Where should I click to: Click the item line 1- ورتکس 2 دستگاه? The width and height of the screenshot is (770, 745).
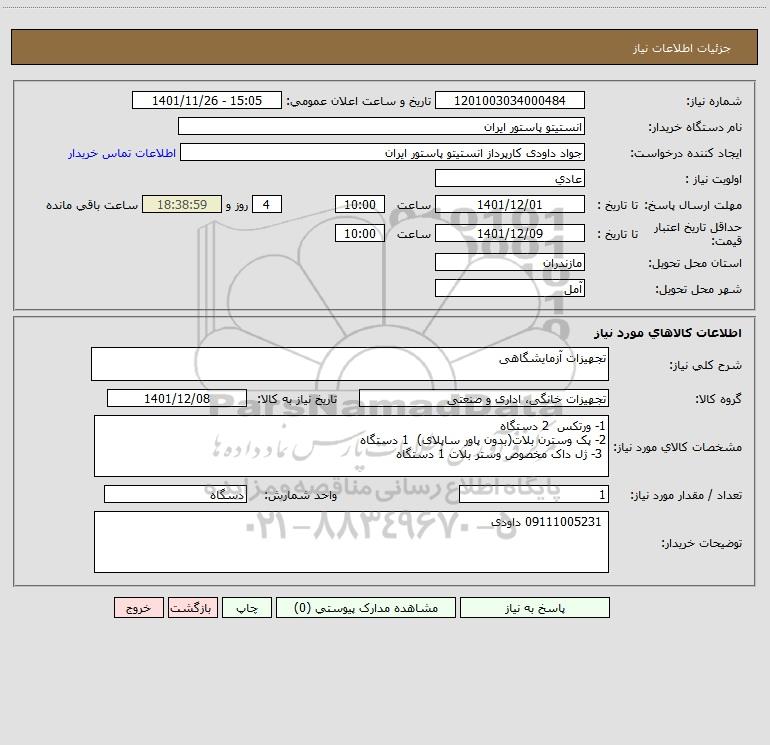(x=552, y=426)
